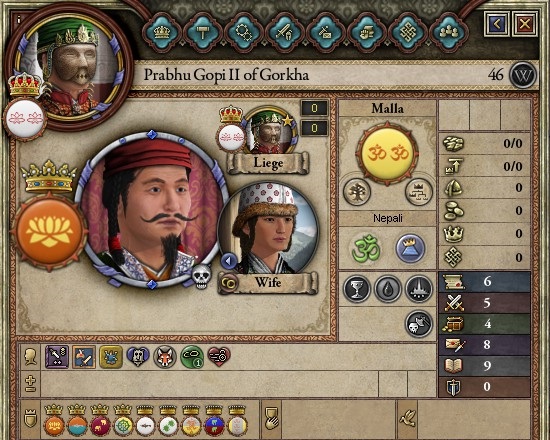This screenshot has height=440, width=550.
Task: Click the council people icon in top bar
Action: pyautogui.click(x=449, y=33)
